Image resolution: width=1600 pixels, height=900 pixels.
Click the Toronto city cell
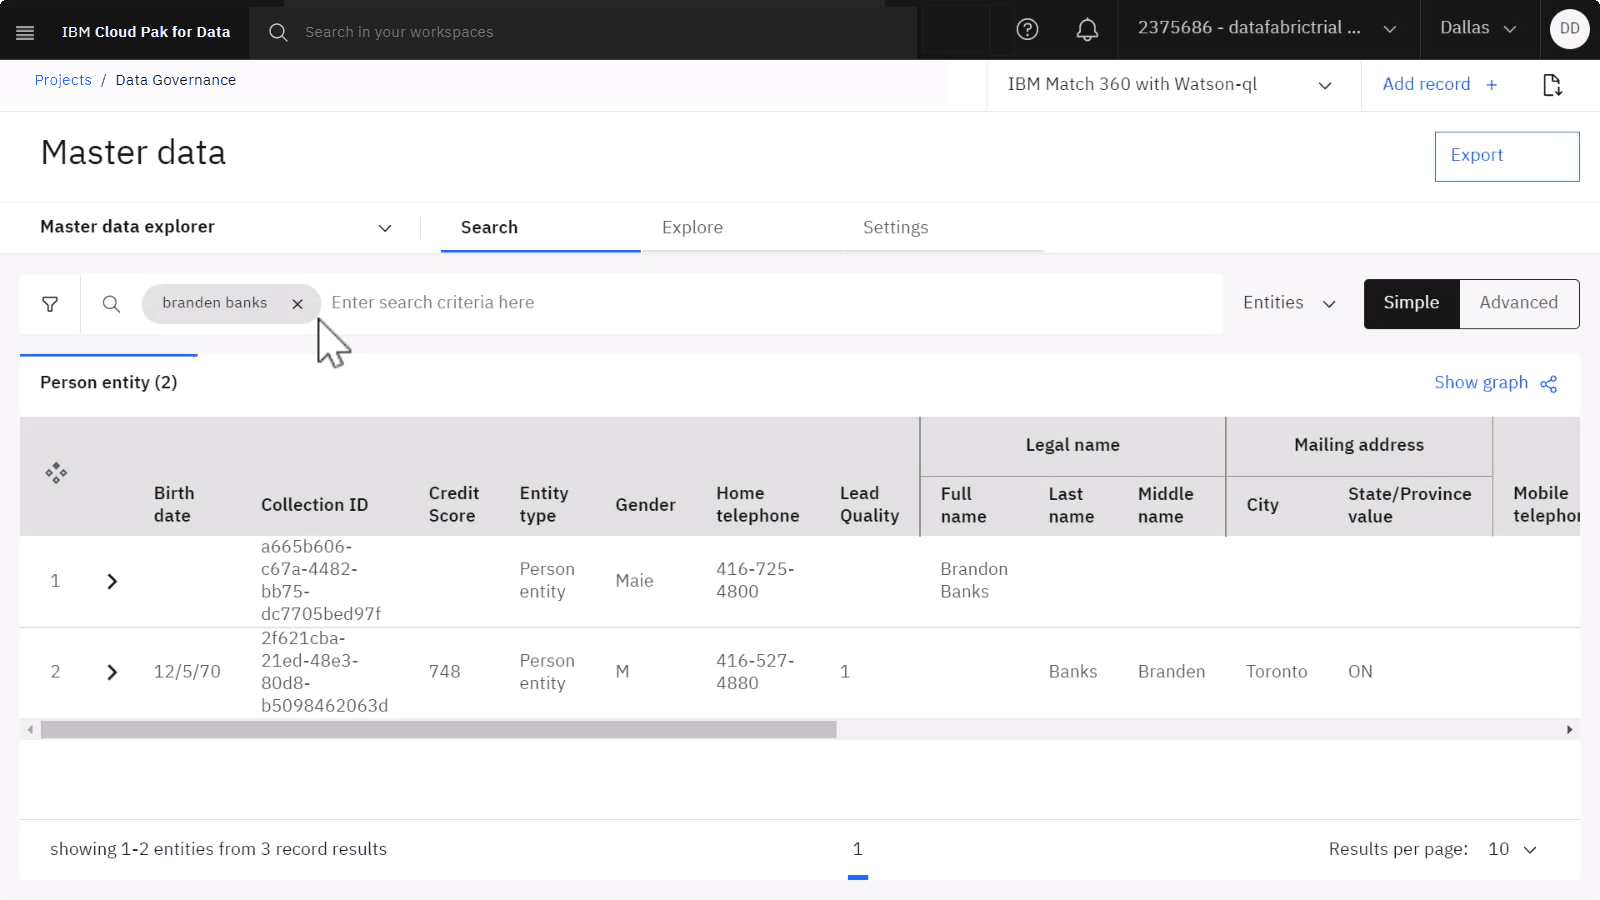point(1276,672)
